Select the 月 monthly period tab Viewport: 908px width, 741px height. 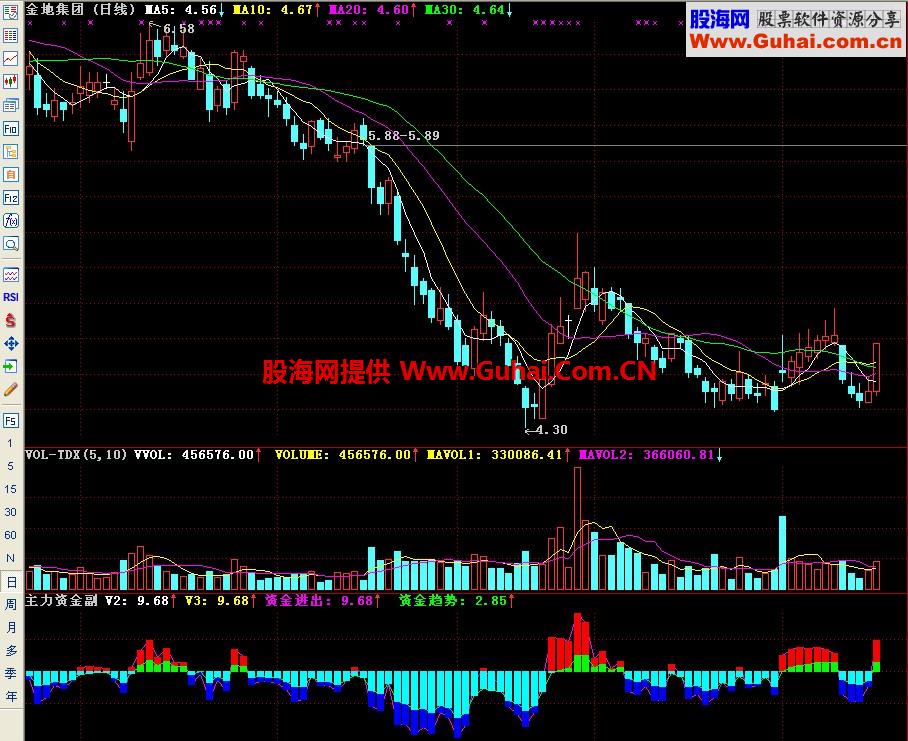[x=10, y=628]
